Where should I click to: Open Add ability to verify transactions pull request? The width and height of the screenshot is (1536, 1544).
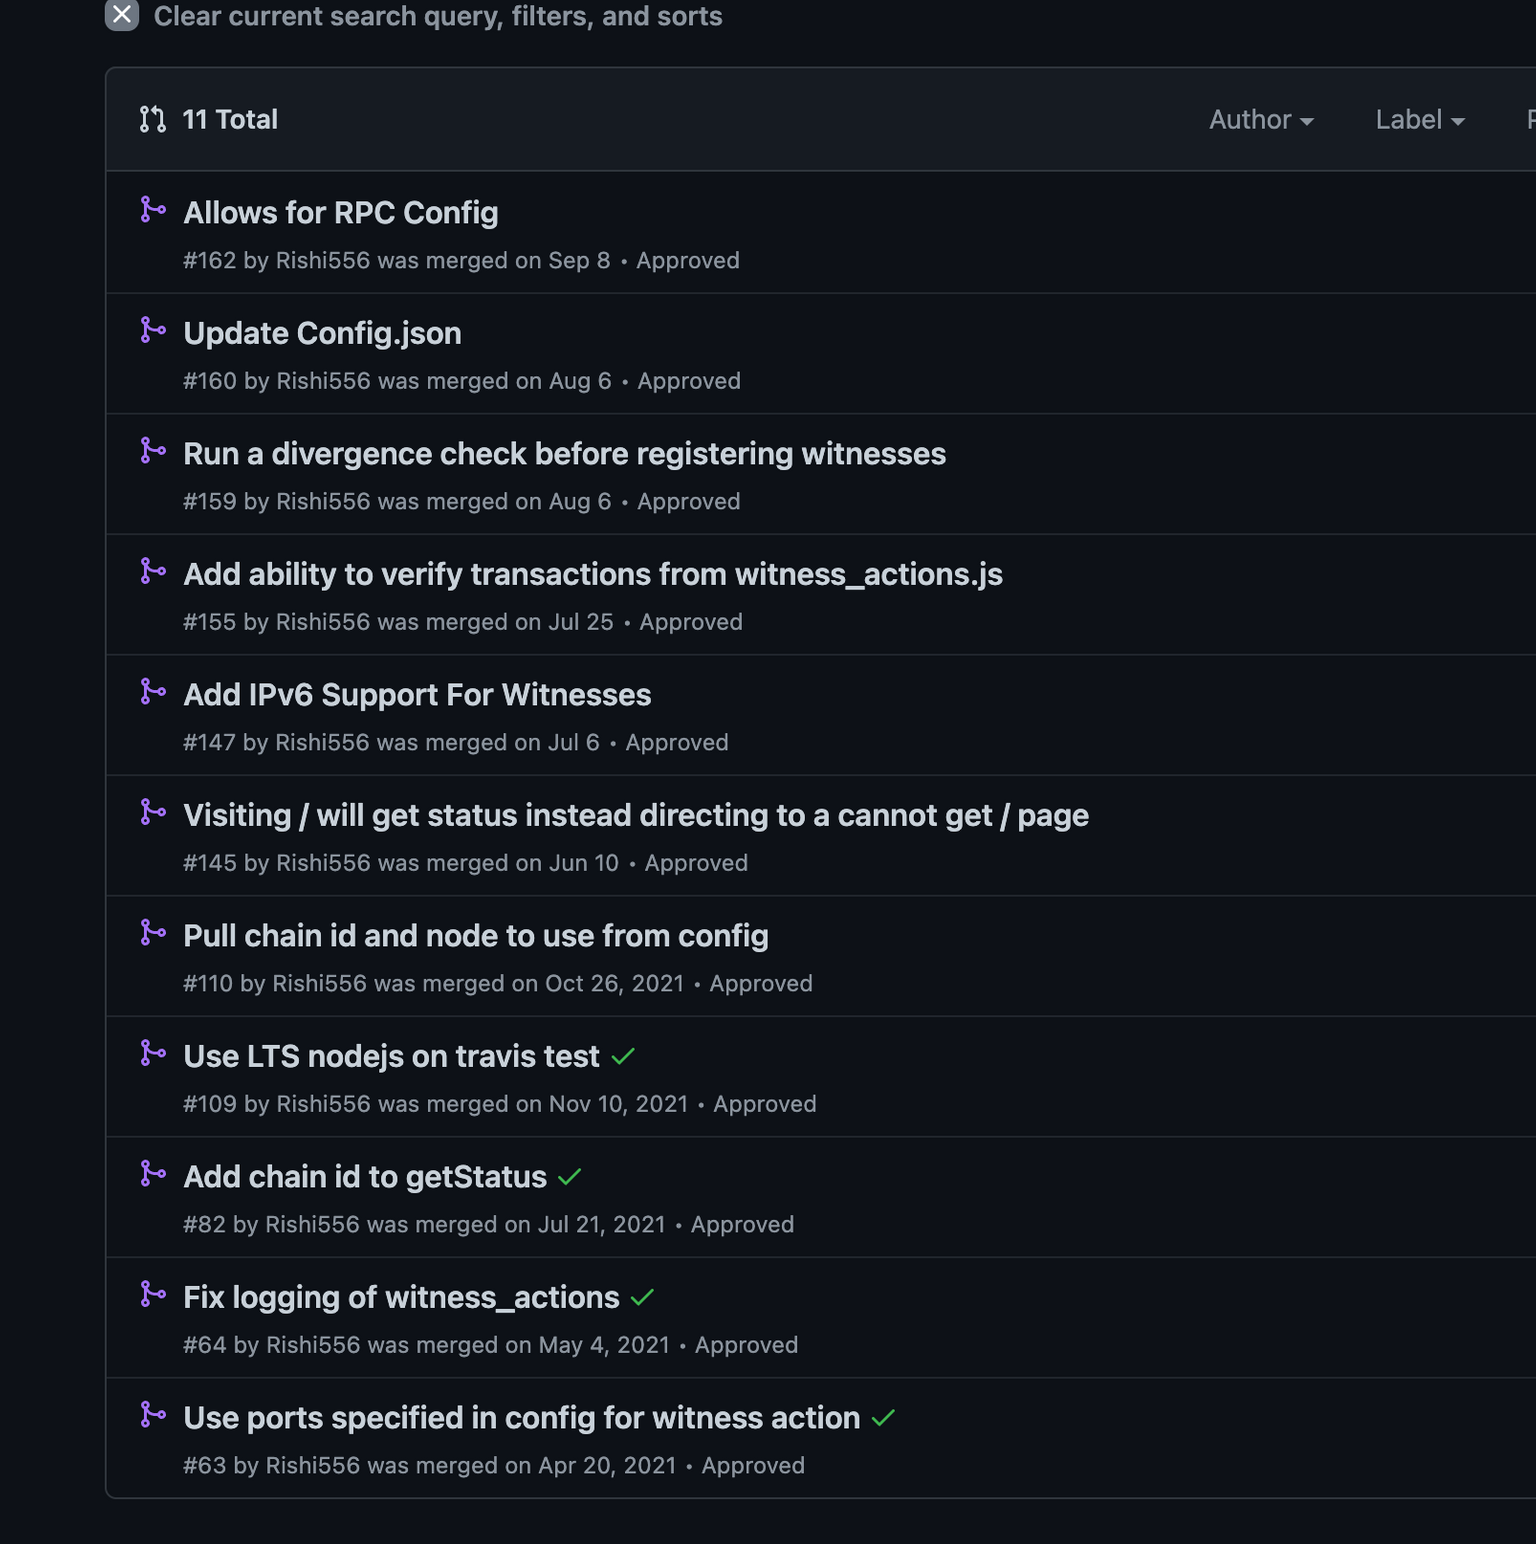coord(593,575)
